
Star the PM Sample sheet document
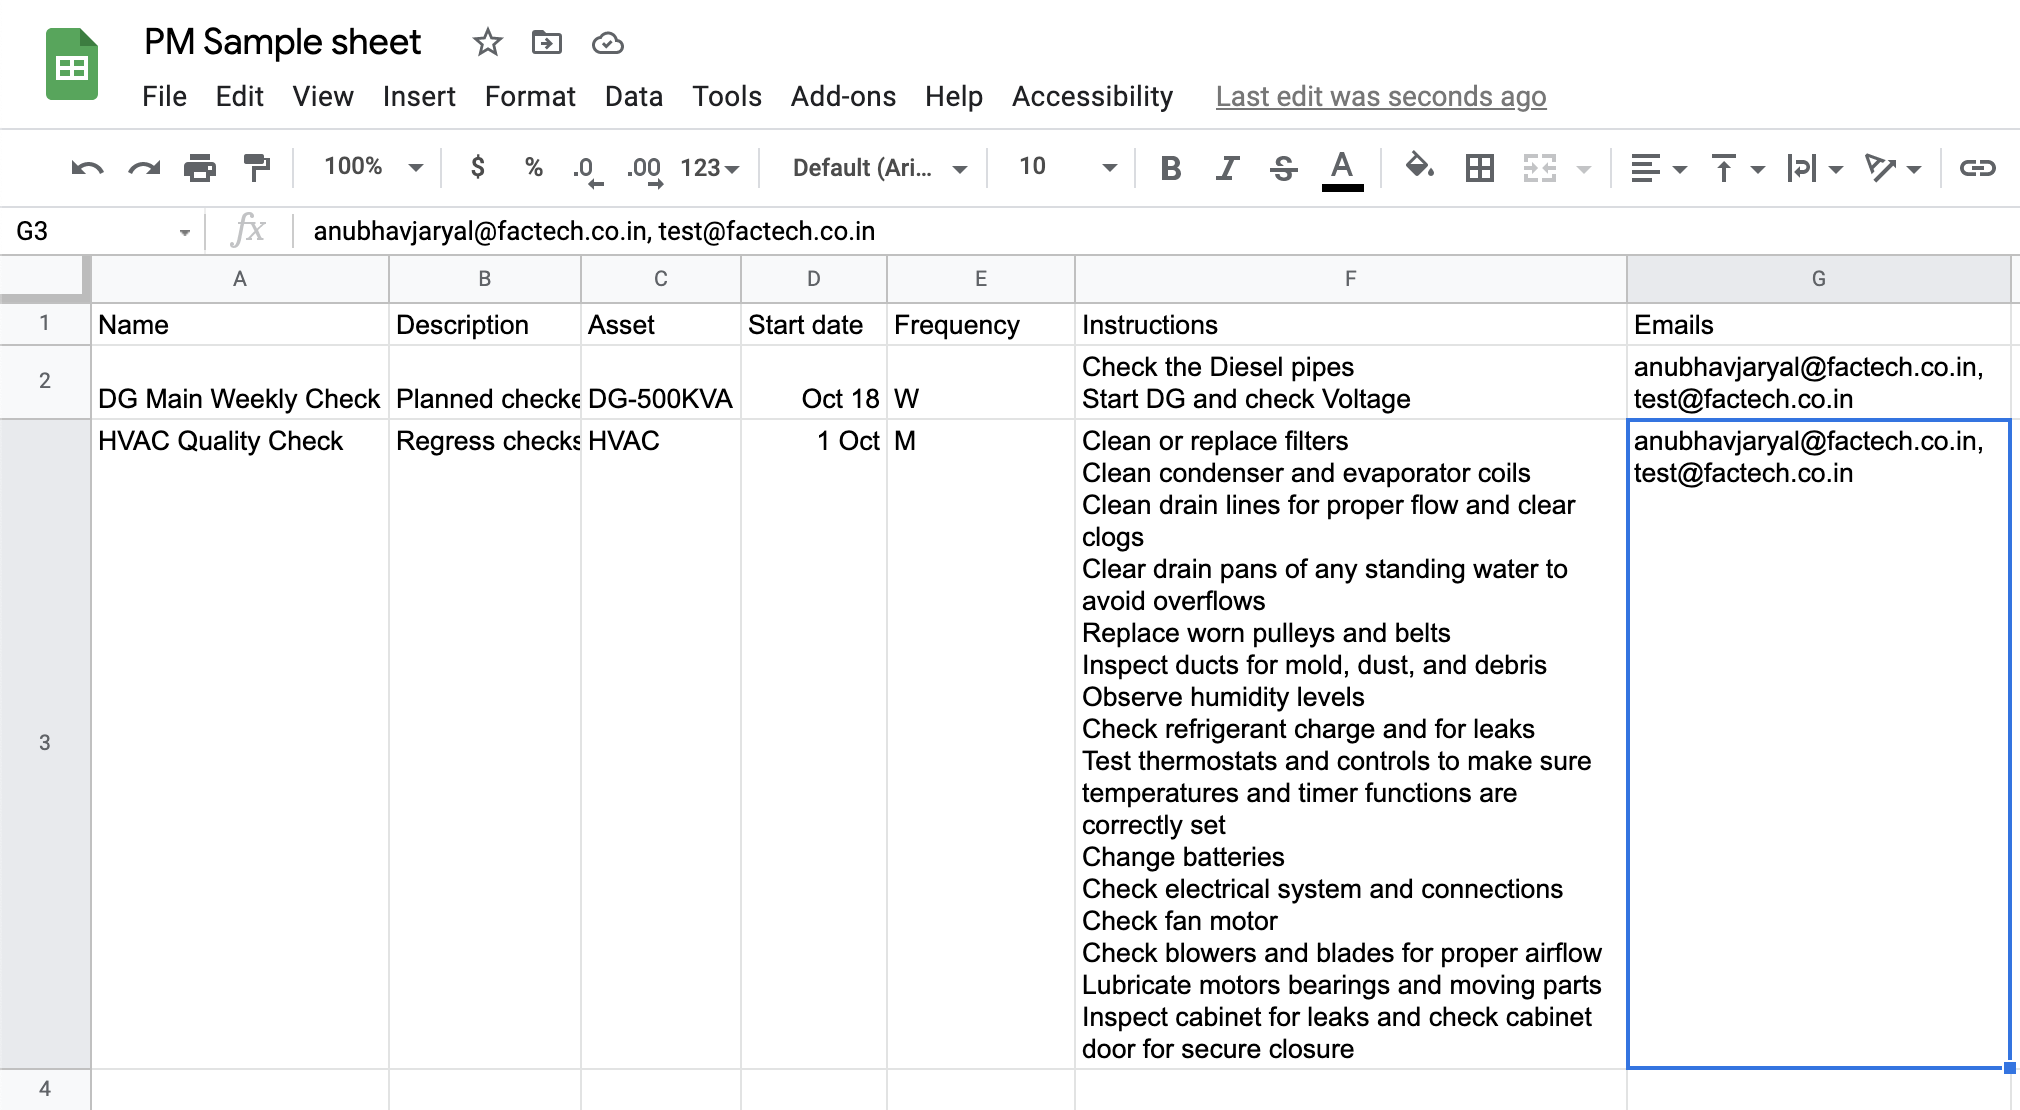tap(487, 43)
